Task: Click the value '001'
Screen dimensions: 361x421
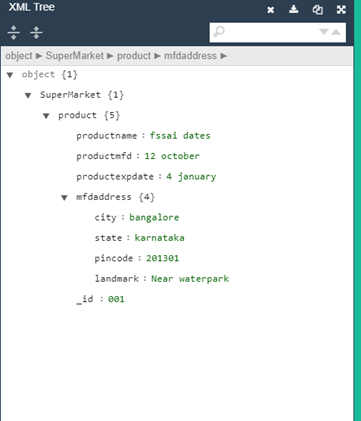Action: pos(116,299)
